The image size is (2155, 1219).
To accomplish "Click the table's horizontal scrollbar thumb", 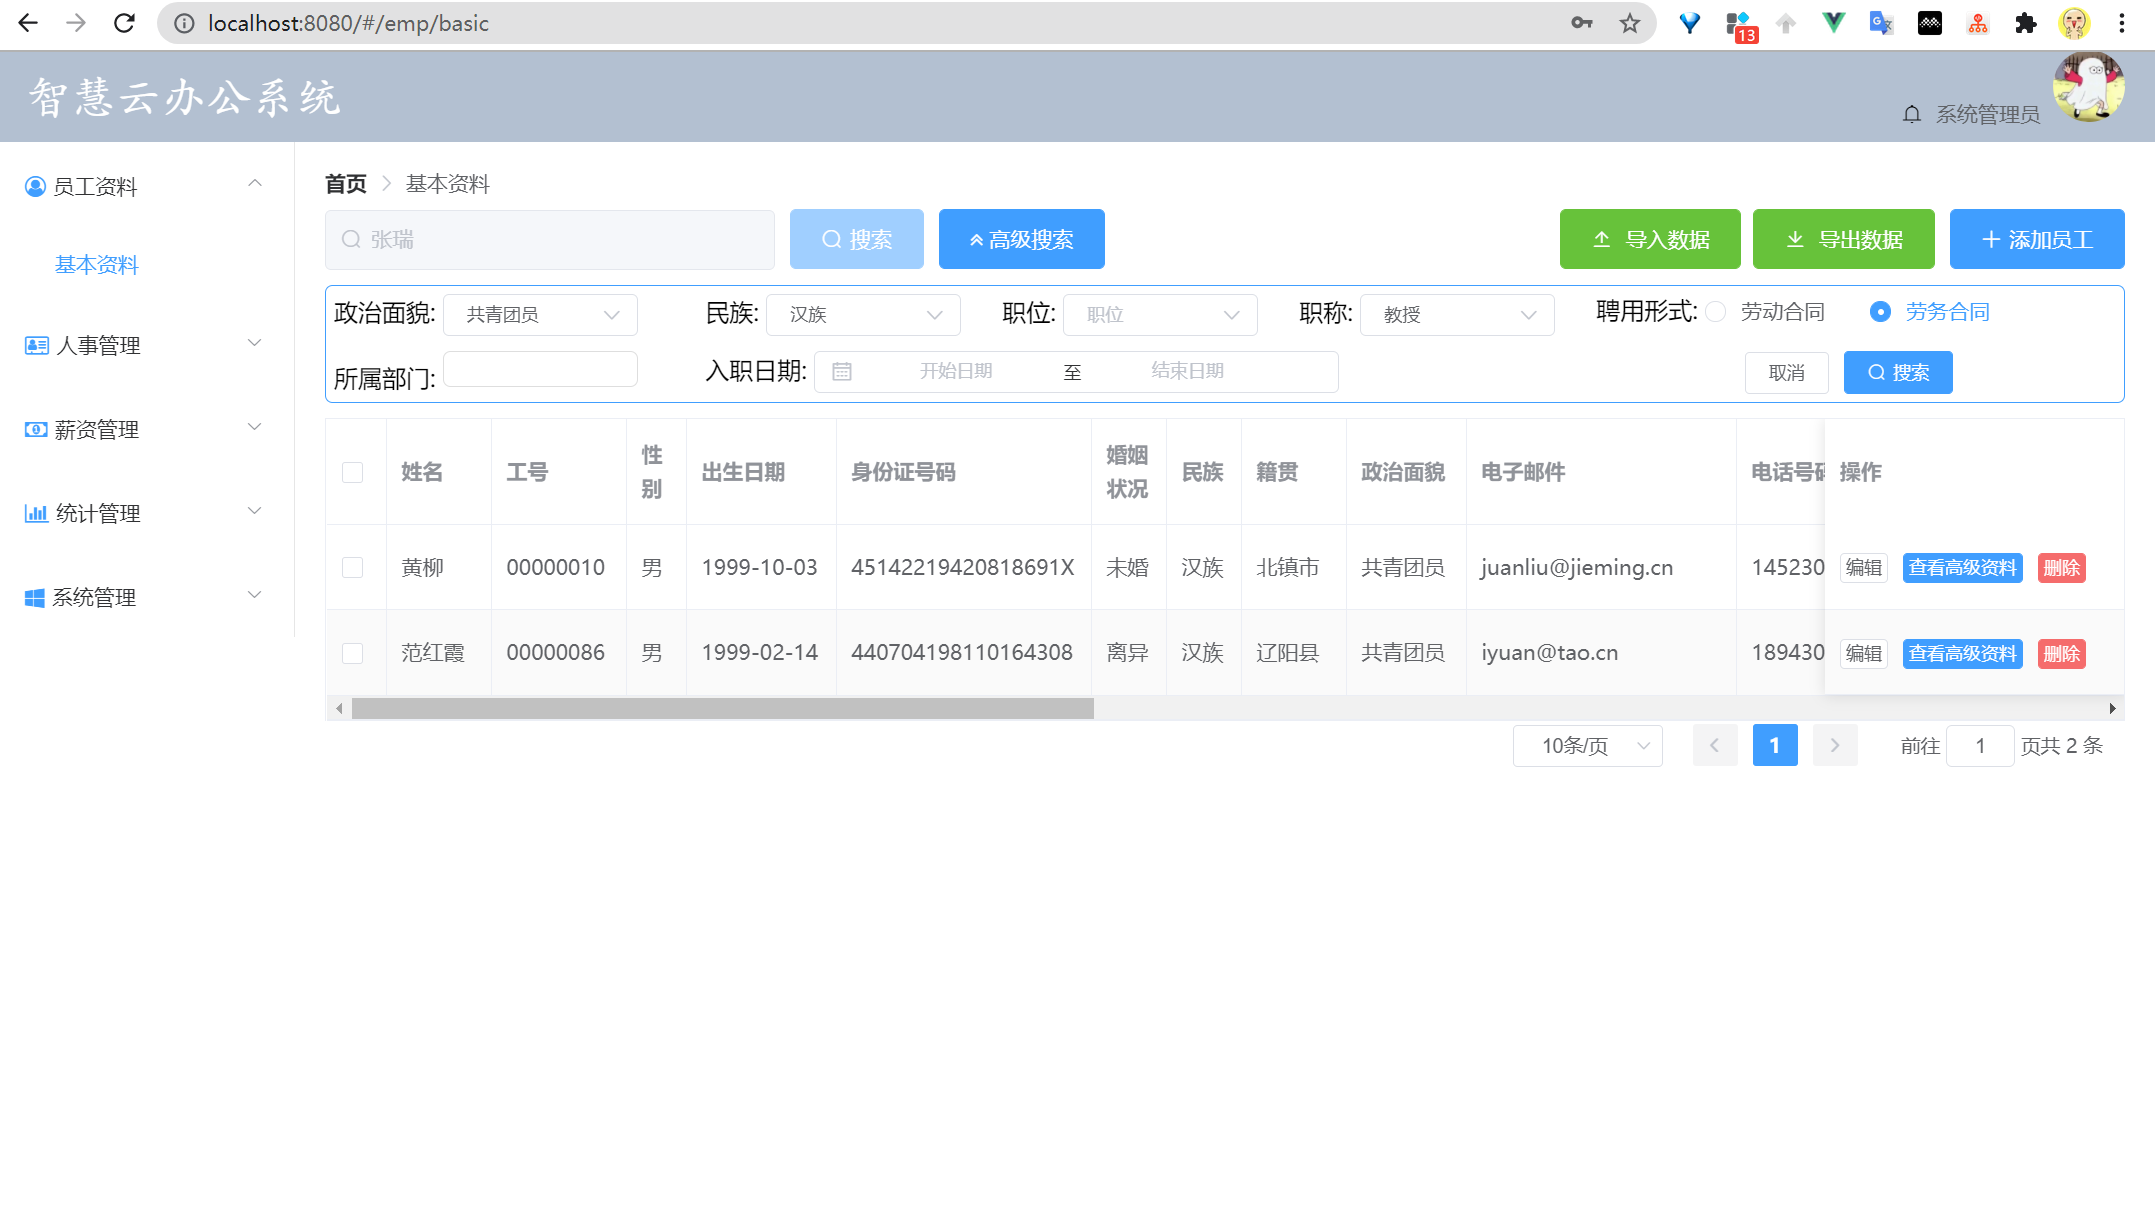I will coord(722,709).
